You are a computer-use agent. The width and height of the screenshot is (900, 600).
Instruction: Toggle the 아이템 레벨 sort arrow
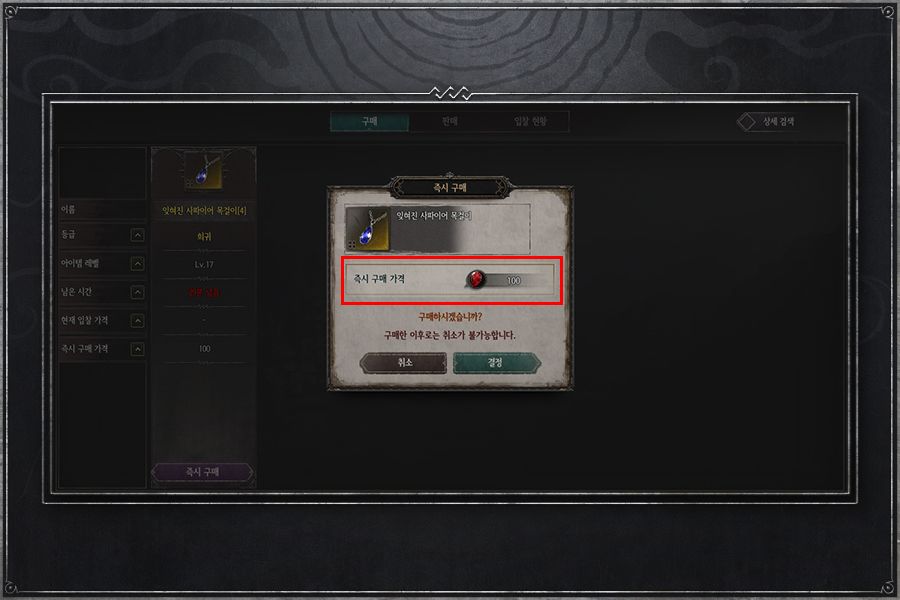137,264
